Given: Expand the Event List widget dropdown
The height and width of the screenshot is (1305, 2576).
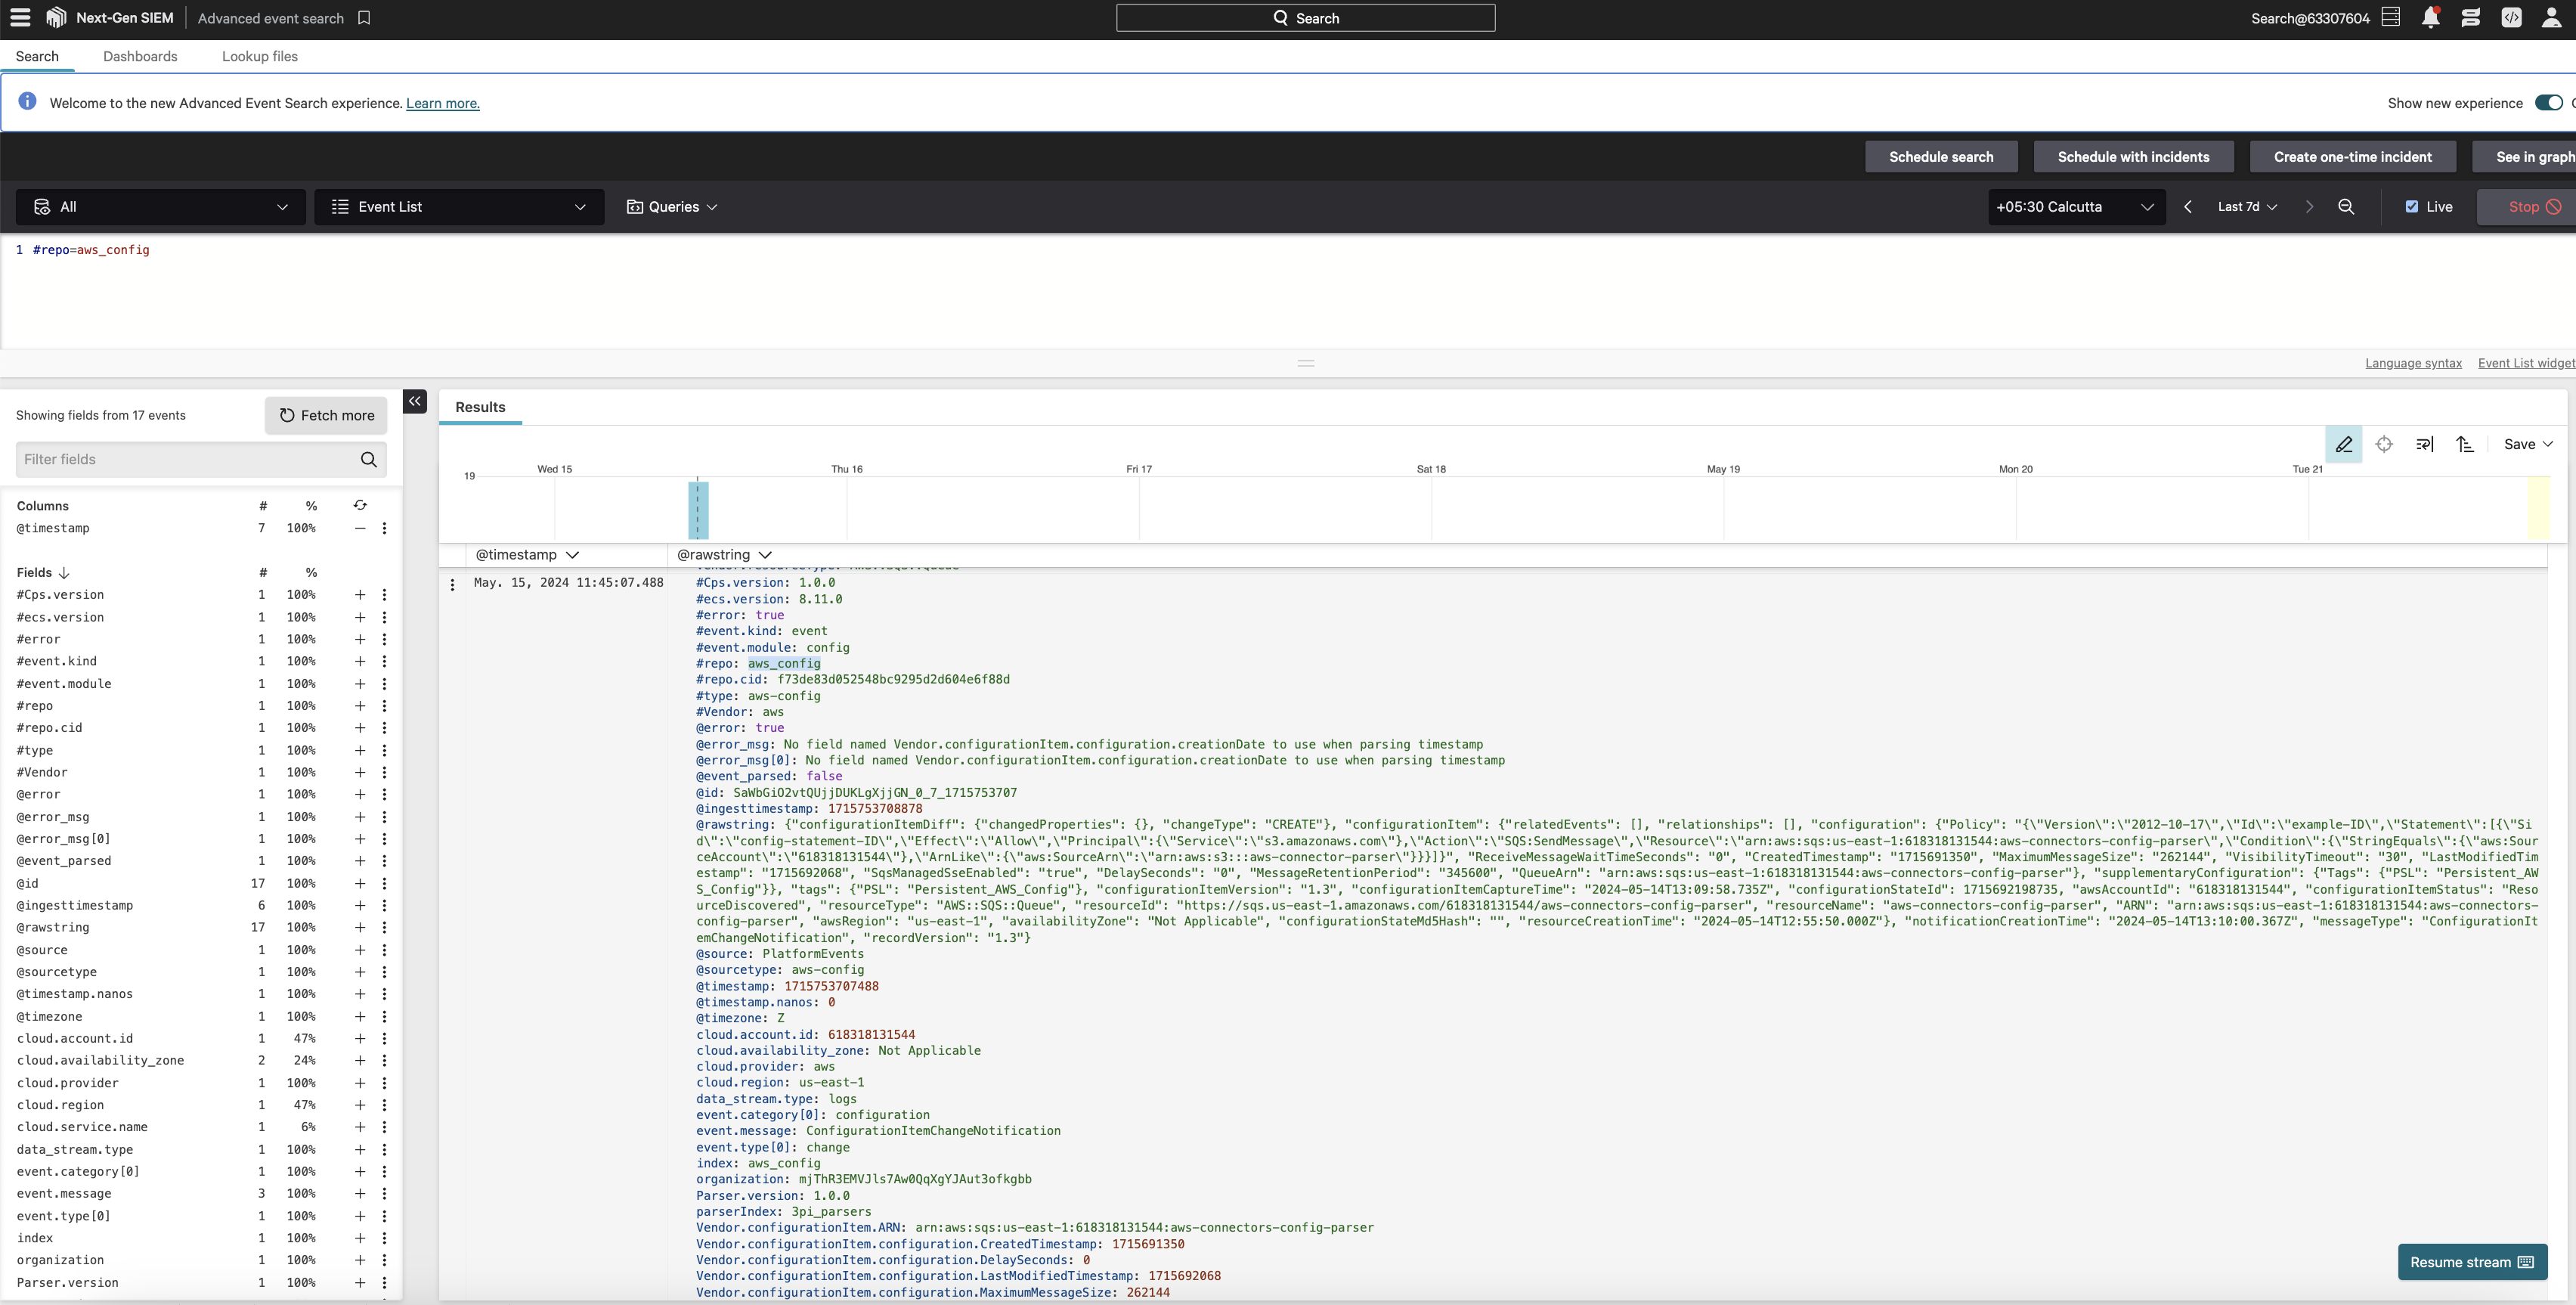Looking at the screenshot, I should (459, 207).
